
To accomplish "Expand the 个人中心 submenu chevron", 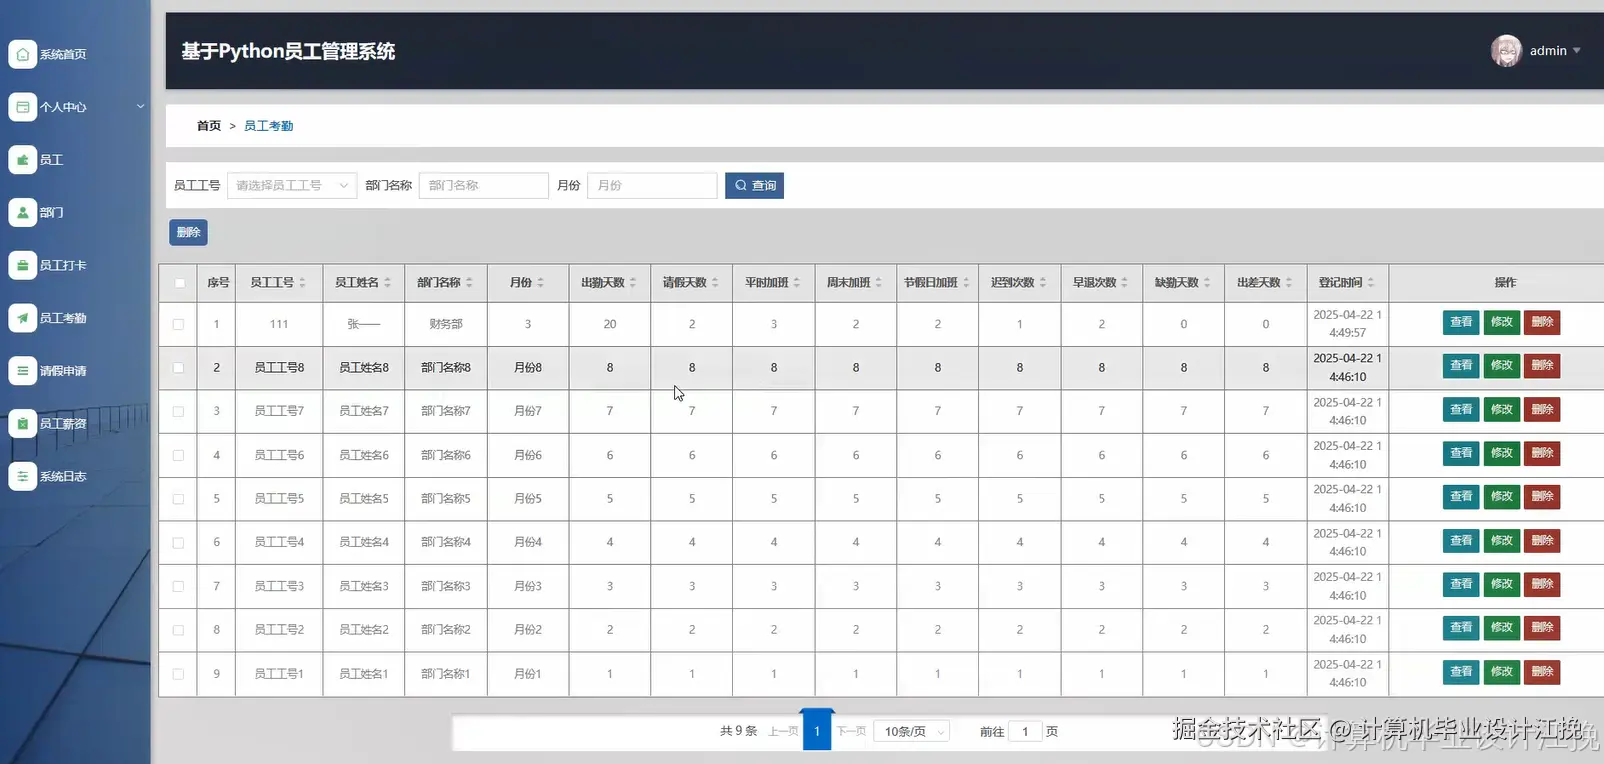I will click(x=140, y=106).
